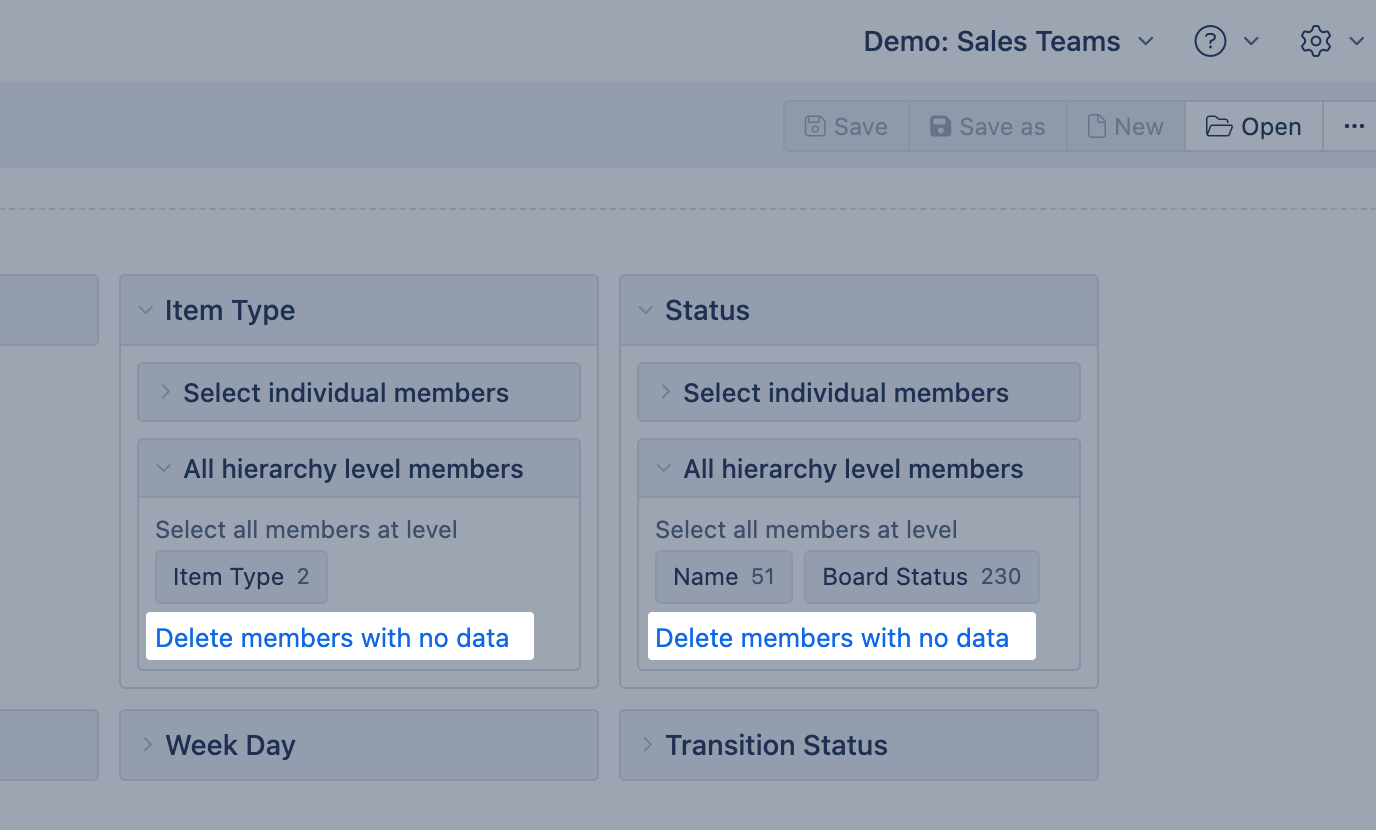Viewport: 1376px width, 830px height.
Task: Click the New report button
Action: pyautogui.click(x=1125, y=127)
